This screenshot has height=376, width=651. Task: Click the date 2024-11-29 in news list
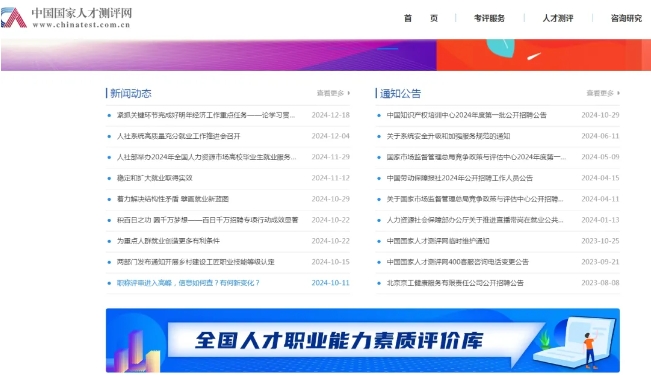pyautogui.click(x=330, y=157)
